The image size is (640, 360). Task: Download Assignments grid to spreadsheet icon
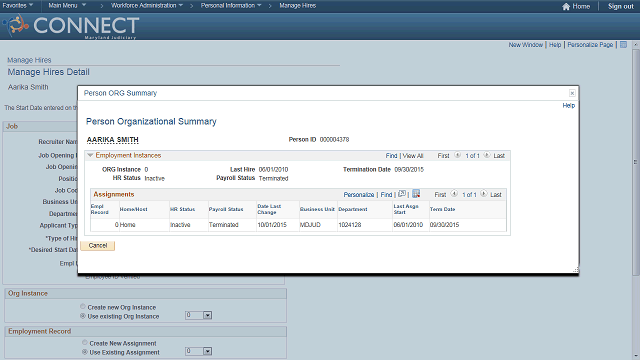point(416,194)
